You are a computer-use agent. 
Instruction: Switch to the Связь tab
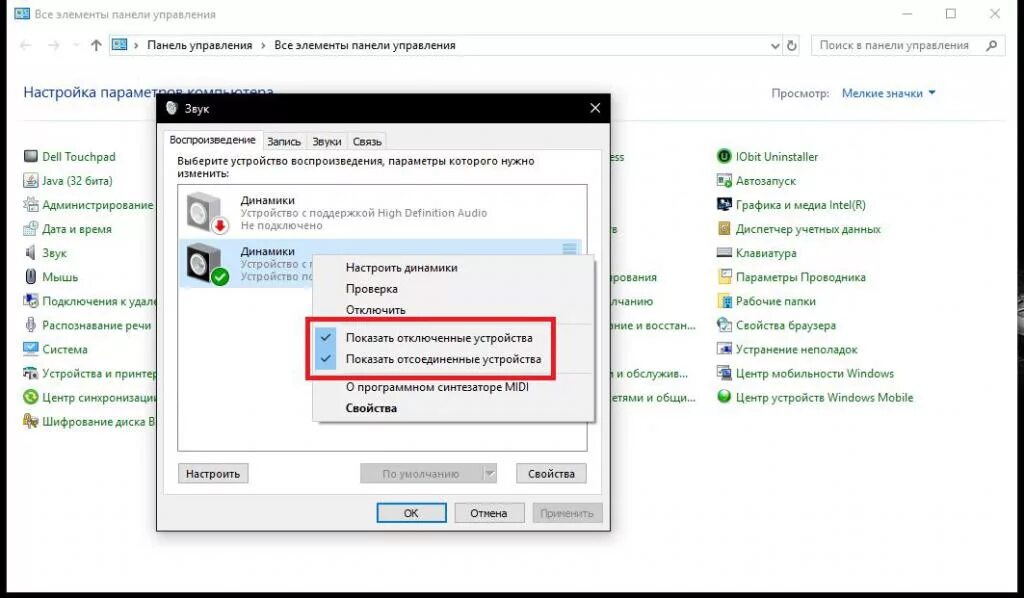click(x=366, y=141)
